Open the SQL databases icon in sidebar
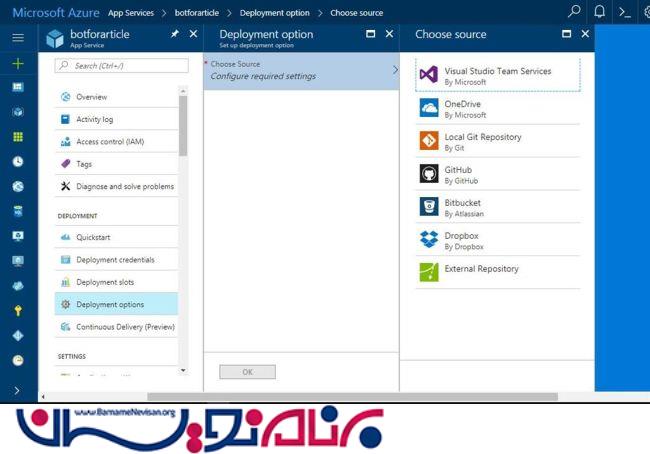The width and height of the screenshot is (650, 454). pos(18,211)
